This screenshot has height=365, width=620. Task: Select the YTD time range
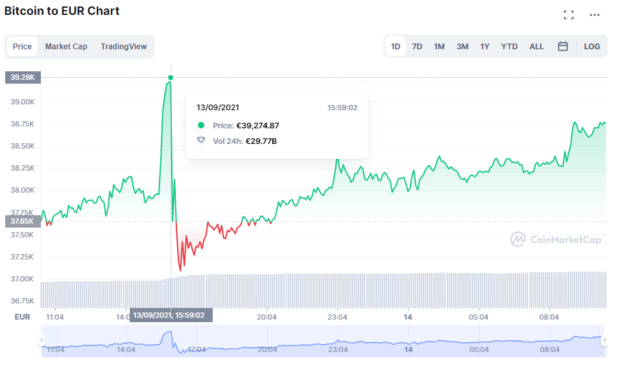(509, 46)
